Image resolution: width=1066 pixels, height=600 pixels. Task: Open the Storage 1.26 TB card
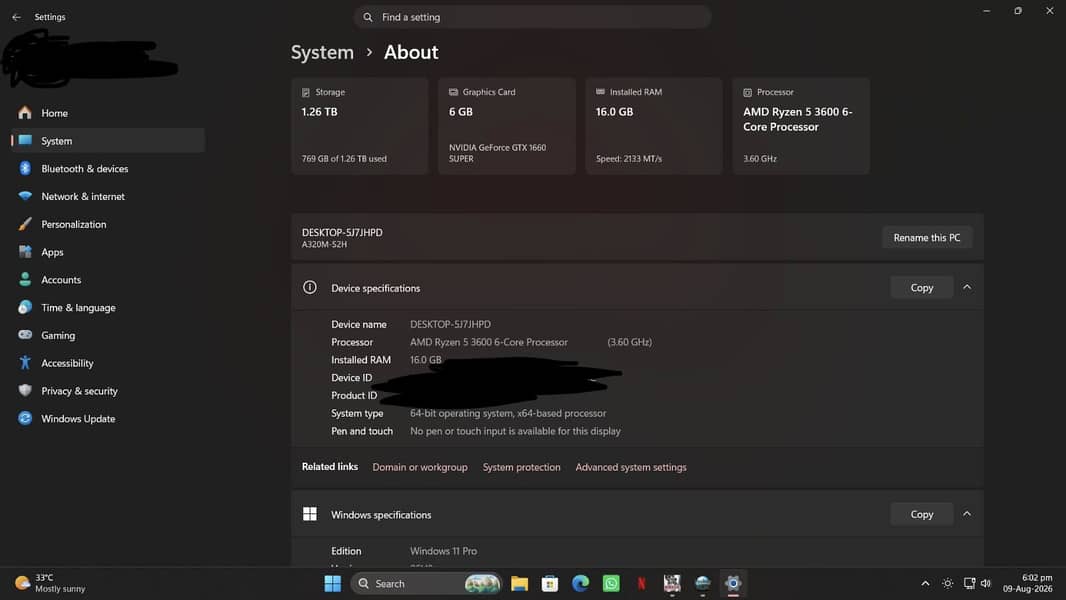(360, 126)
